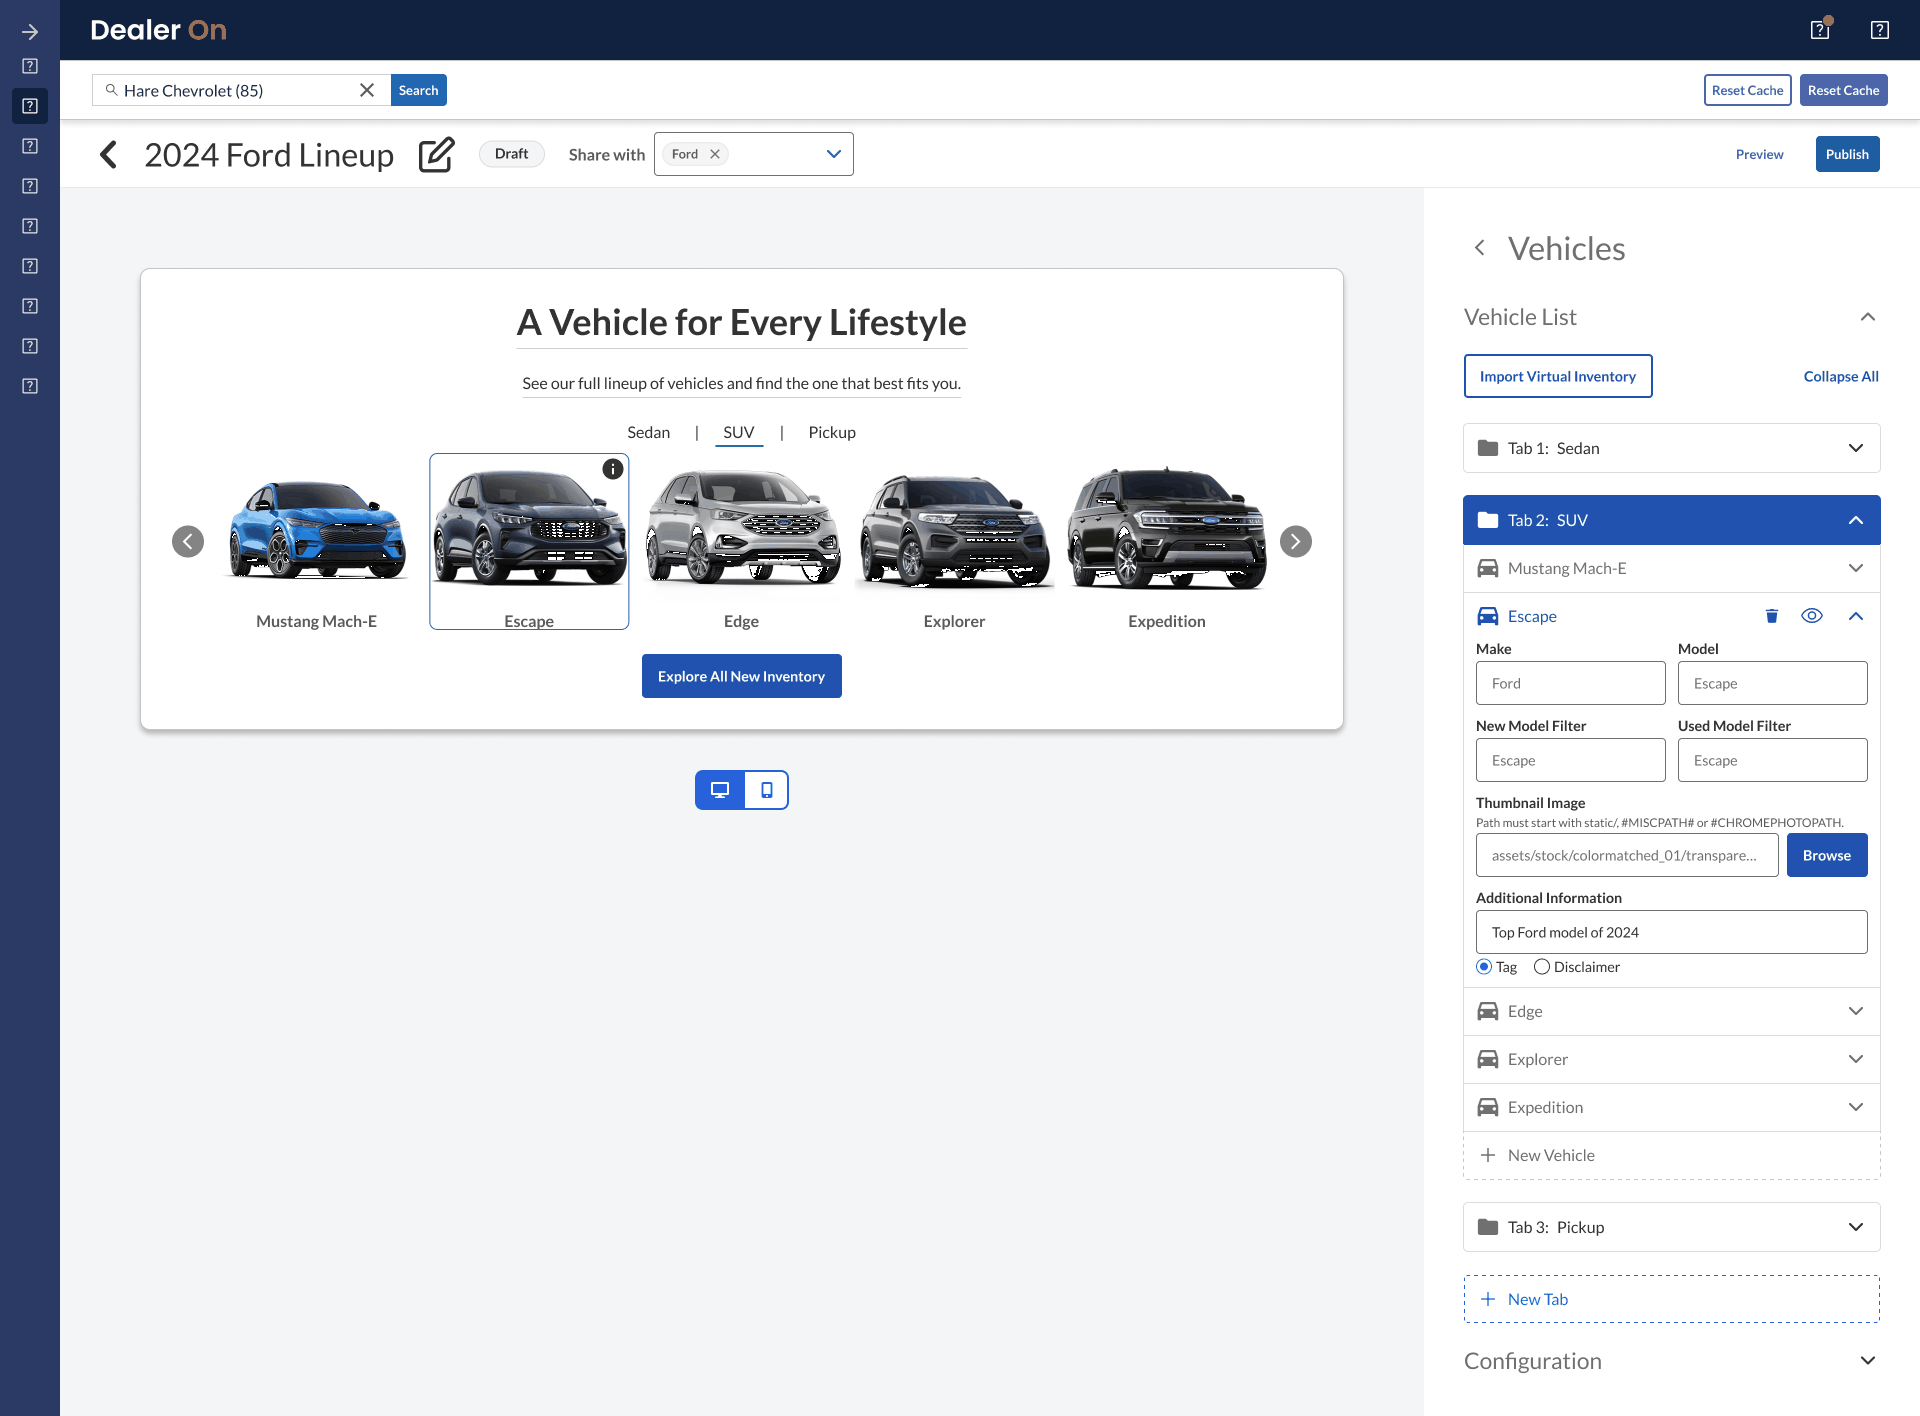Screen dimensions: 1920x1416
Task: Click the plus icon beside New Vehicle
Action: tap(1488, 1155)
